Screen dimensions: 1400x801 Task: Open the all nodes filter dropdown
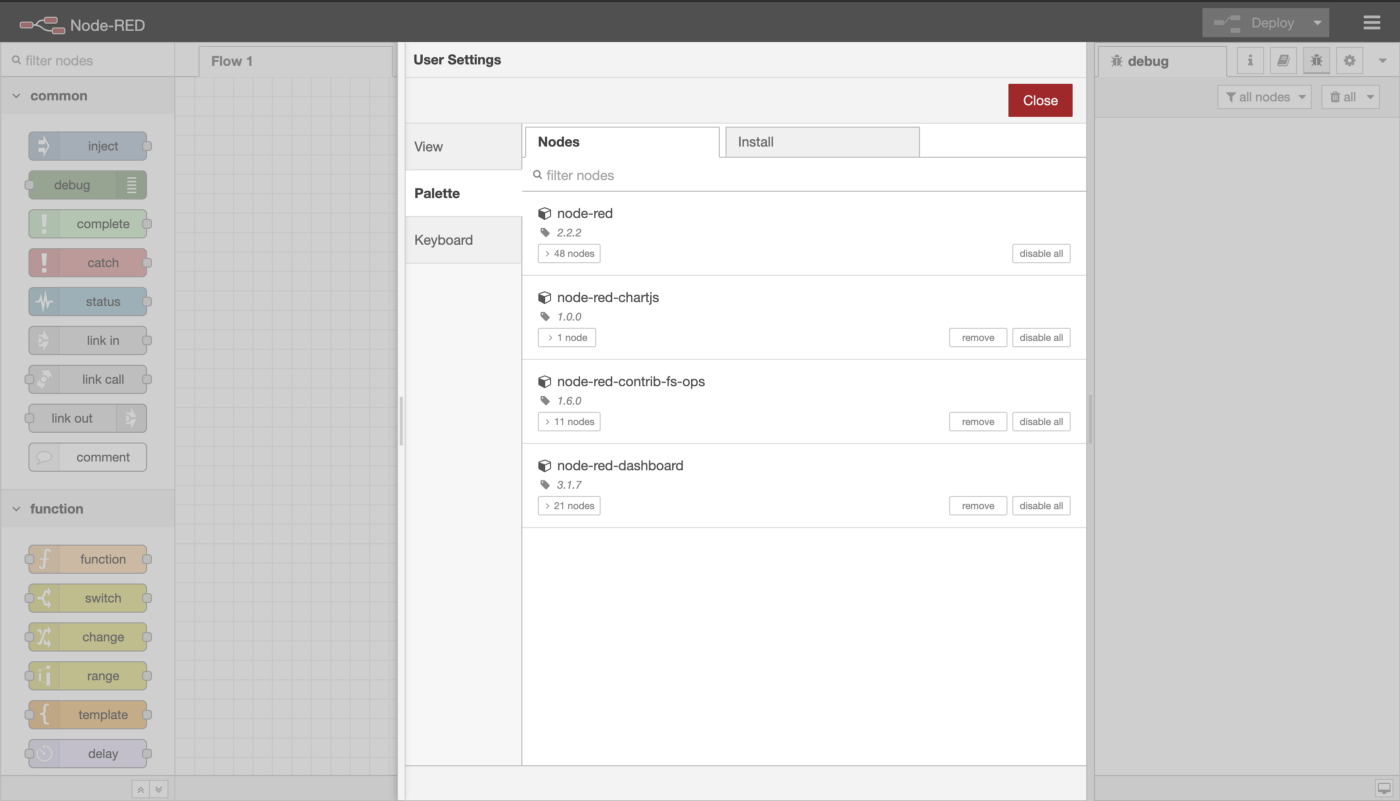[1264, 97]
